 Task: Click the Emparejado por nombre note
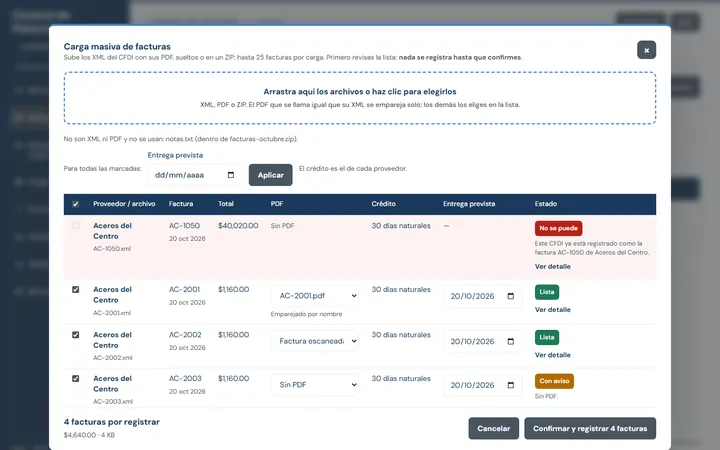306,314
